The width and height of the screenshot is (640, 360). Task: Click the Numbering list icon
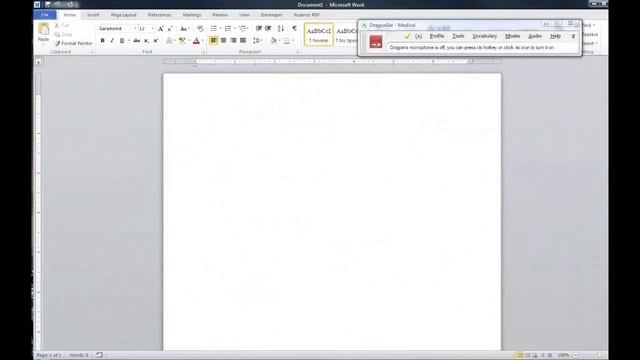tap(228, 29)
